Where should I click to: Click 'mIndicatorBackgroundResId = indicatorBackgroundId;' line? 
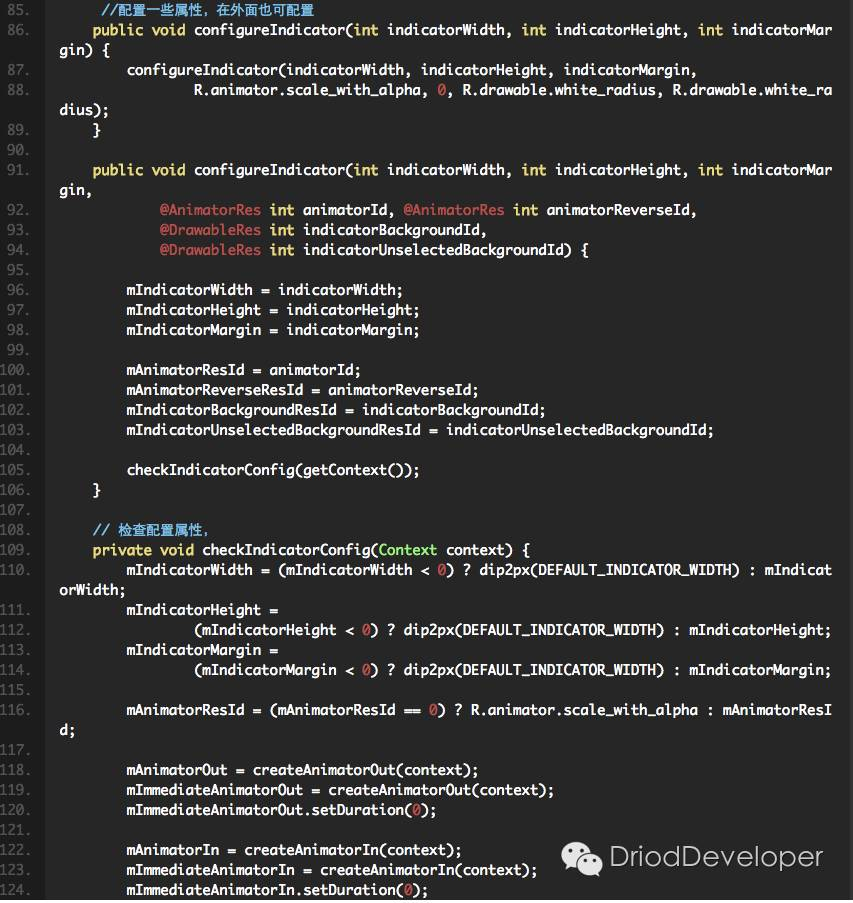(336, 410)
